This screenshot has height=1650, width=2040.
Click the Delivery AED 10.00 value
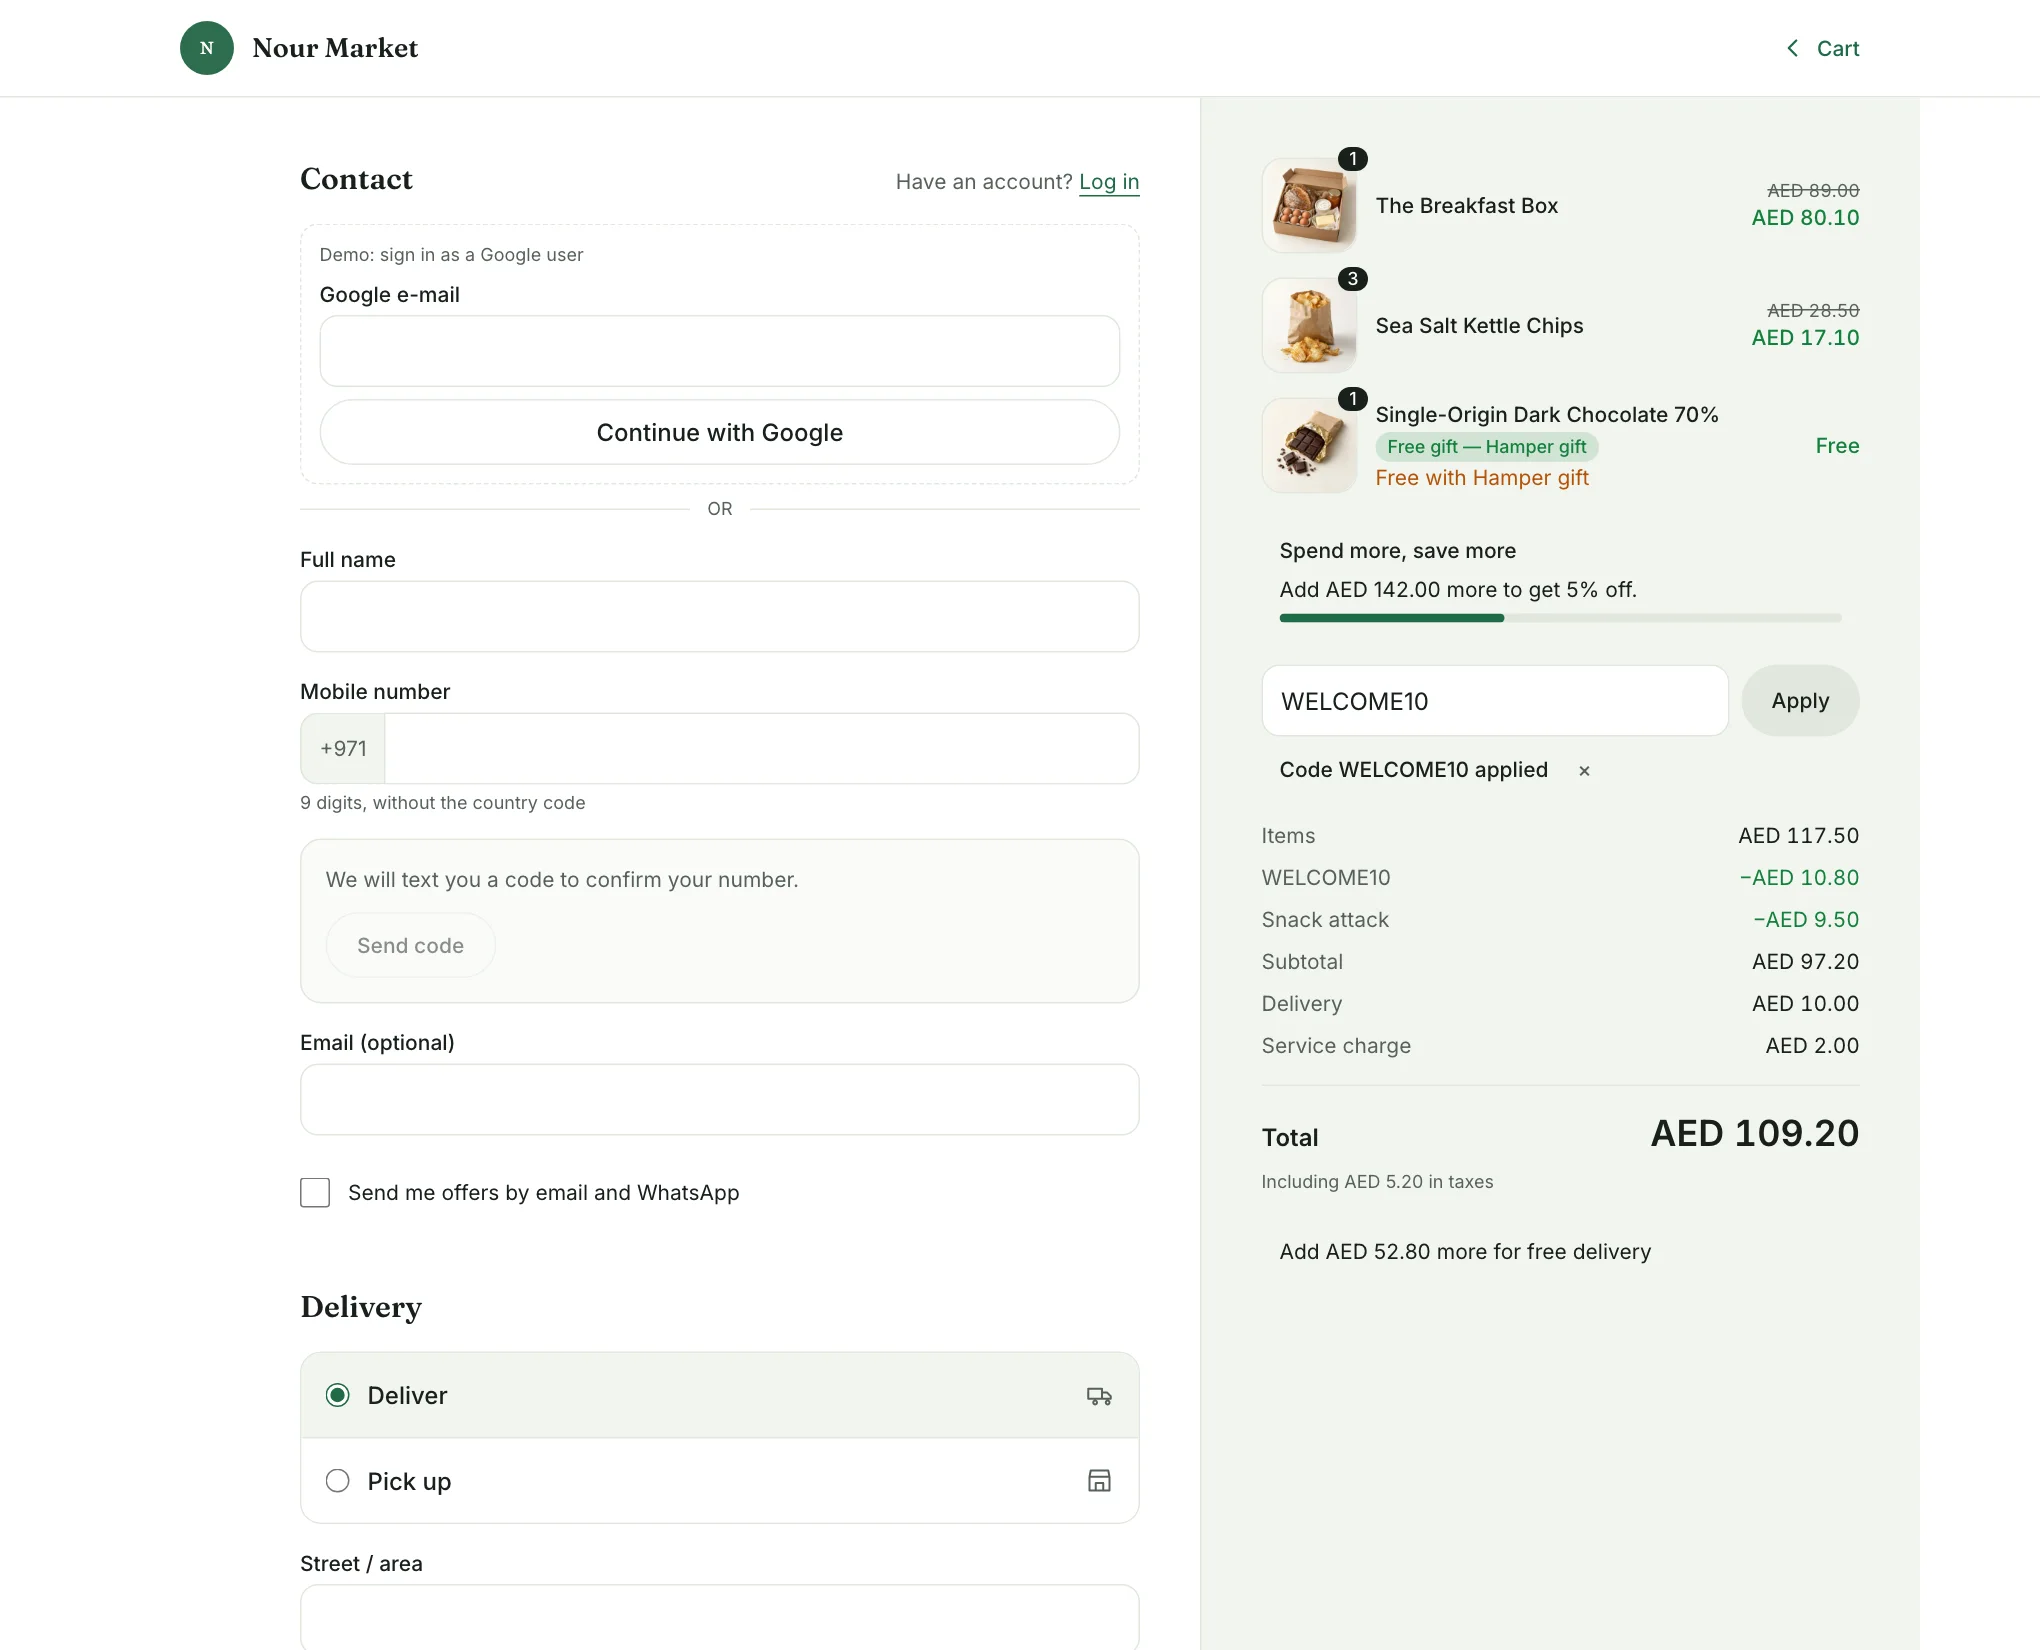1805,1003
